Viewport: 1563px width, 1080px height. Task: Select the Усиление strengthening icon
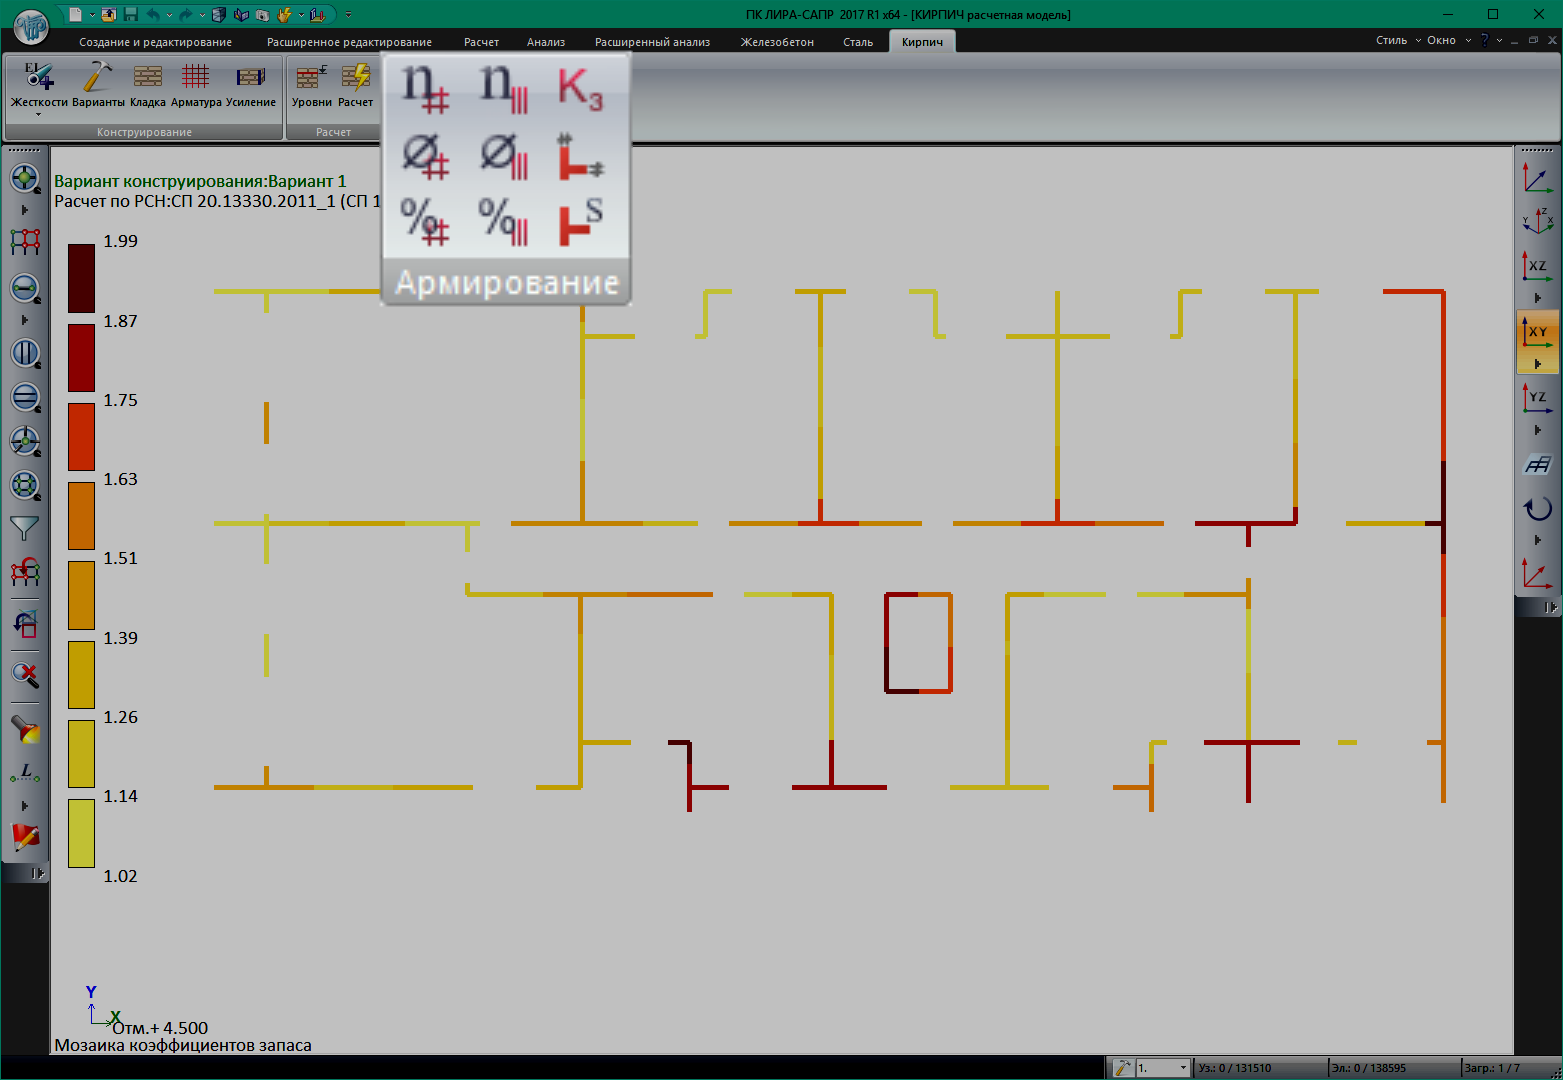[x=250, y=85]
